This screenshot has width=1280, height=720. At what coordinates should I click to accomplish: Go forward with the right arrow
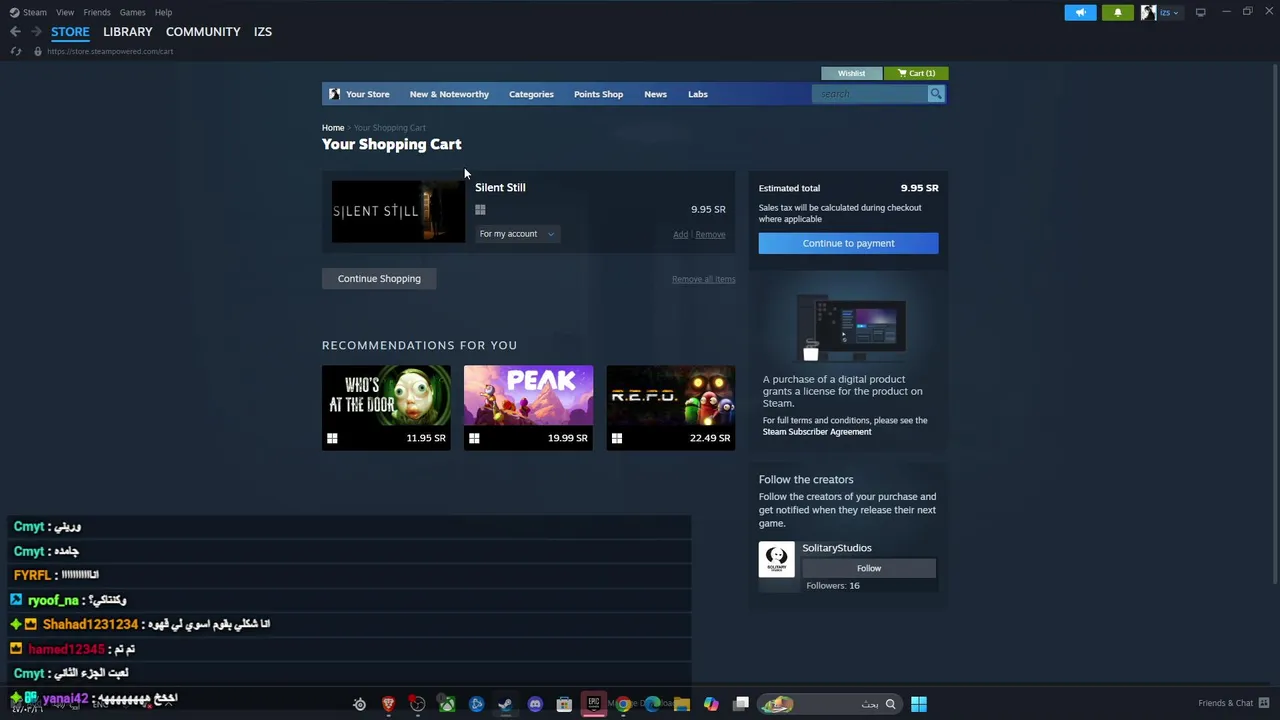coord(36,32)
